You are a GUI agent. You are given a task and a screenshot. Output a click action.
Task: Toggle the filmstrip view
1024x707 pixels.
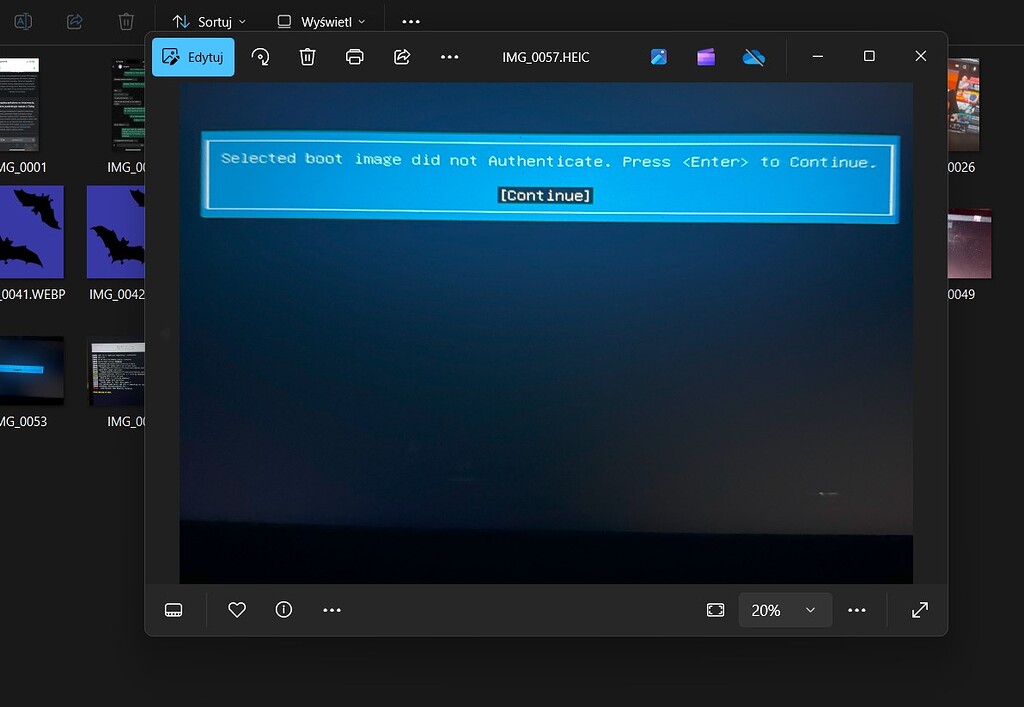(x=174, y=610)
